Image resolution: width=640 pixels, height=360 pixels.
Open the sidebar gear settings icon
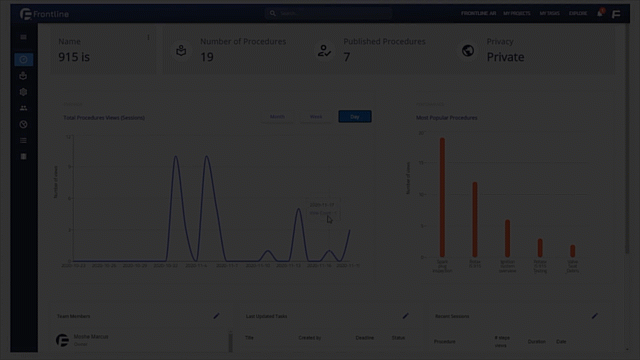click(23, 92)
